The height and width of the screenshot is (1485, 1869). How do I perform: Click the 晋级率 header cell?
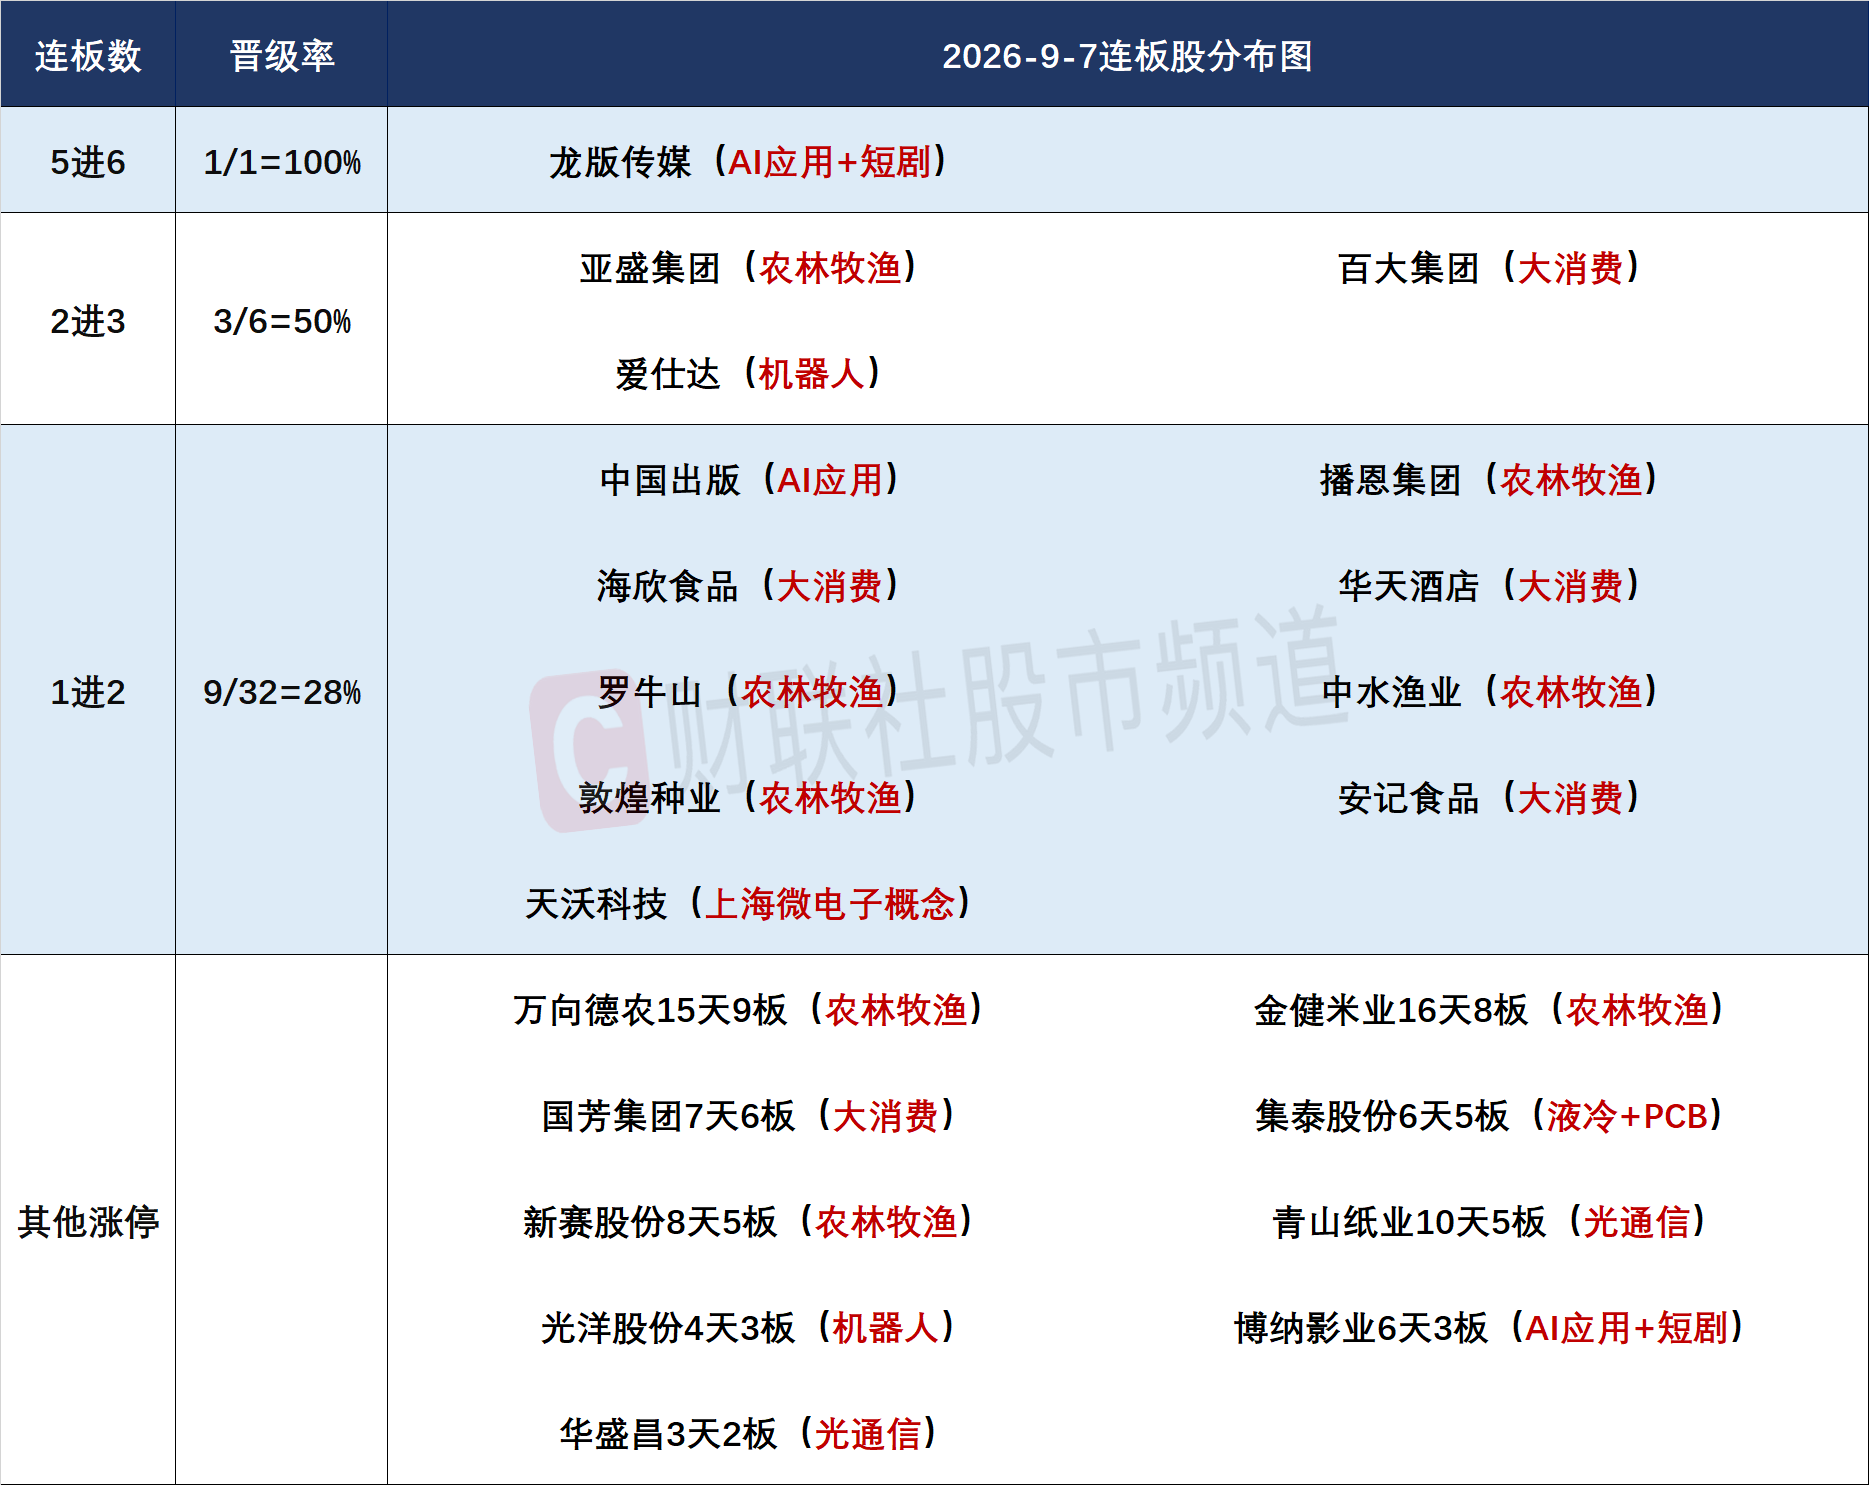point(282,55)
